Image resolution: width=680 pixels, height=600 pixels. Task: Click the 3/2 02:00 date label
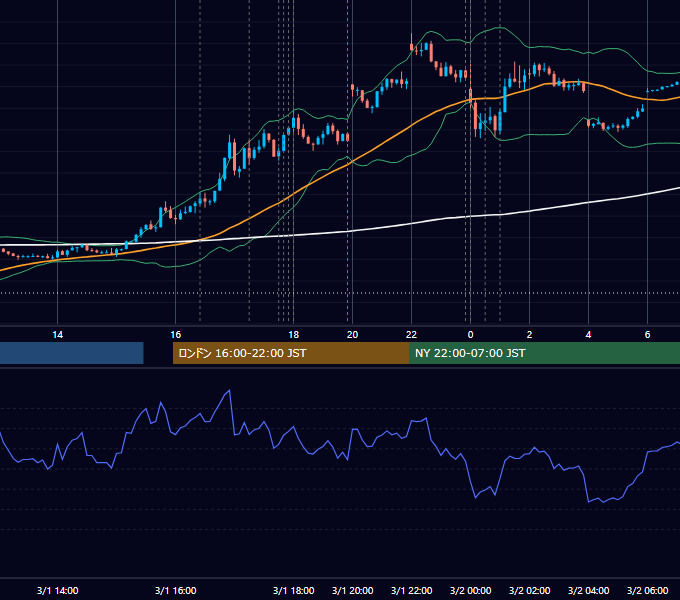[x=530, y=590]
